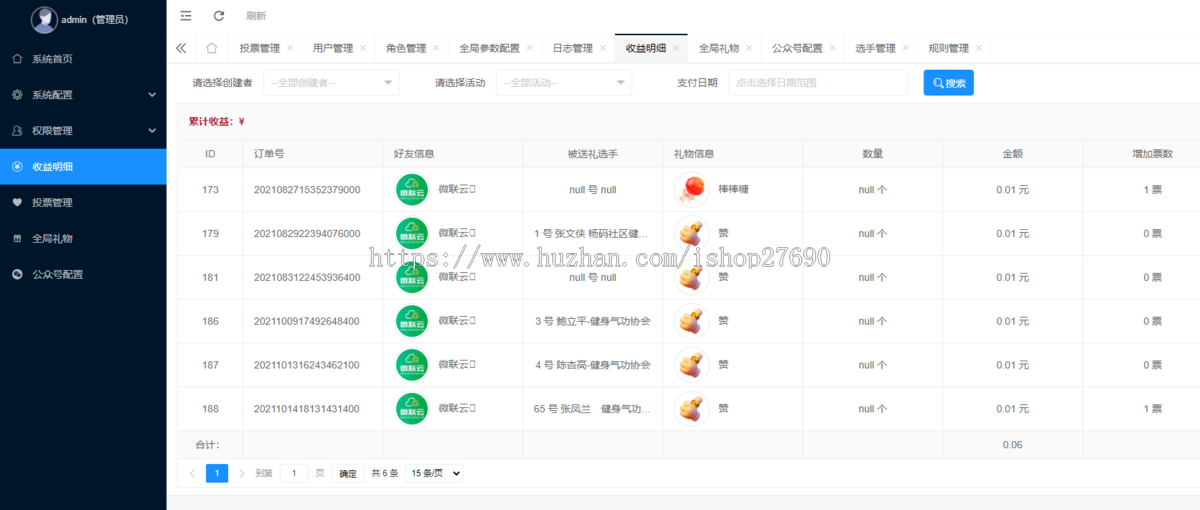1200x510 pixels.
Task: Click the 棒棒糖 lollipop gift icon
Action: [x=691, y=189]
